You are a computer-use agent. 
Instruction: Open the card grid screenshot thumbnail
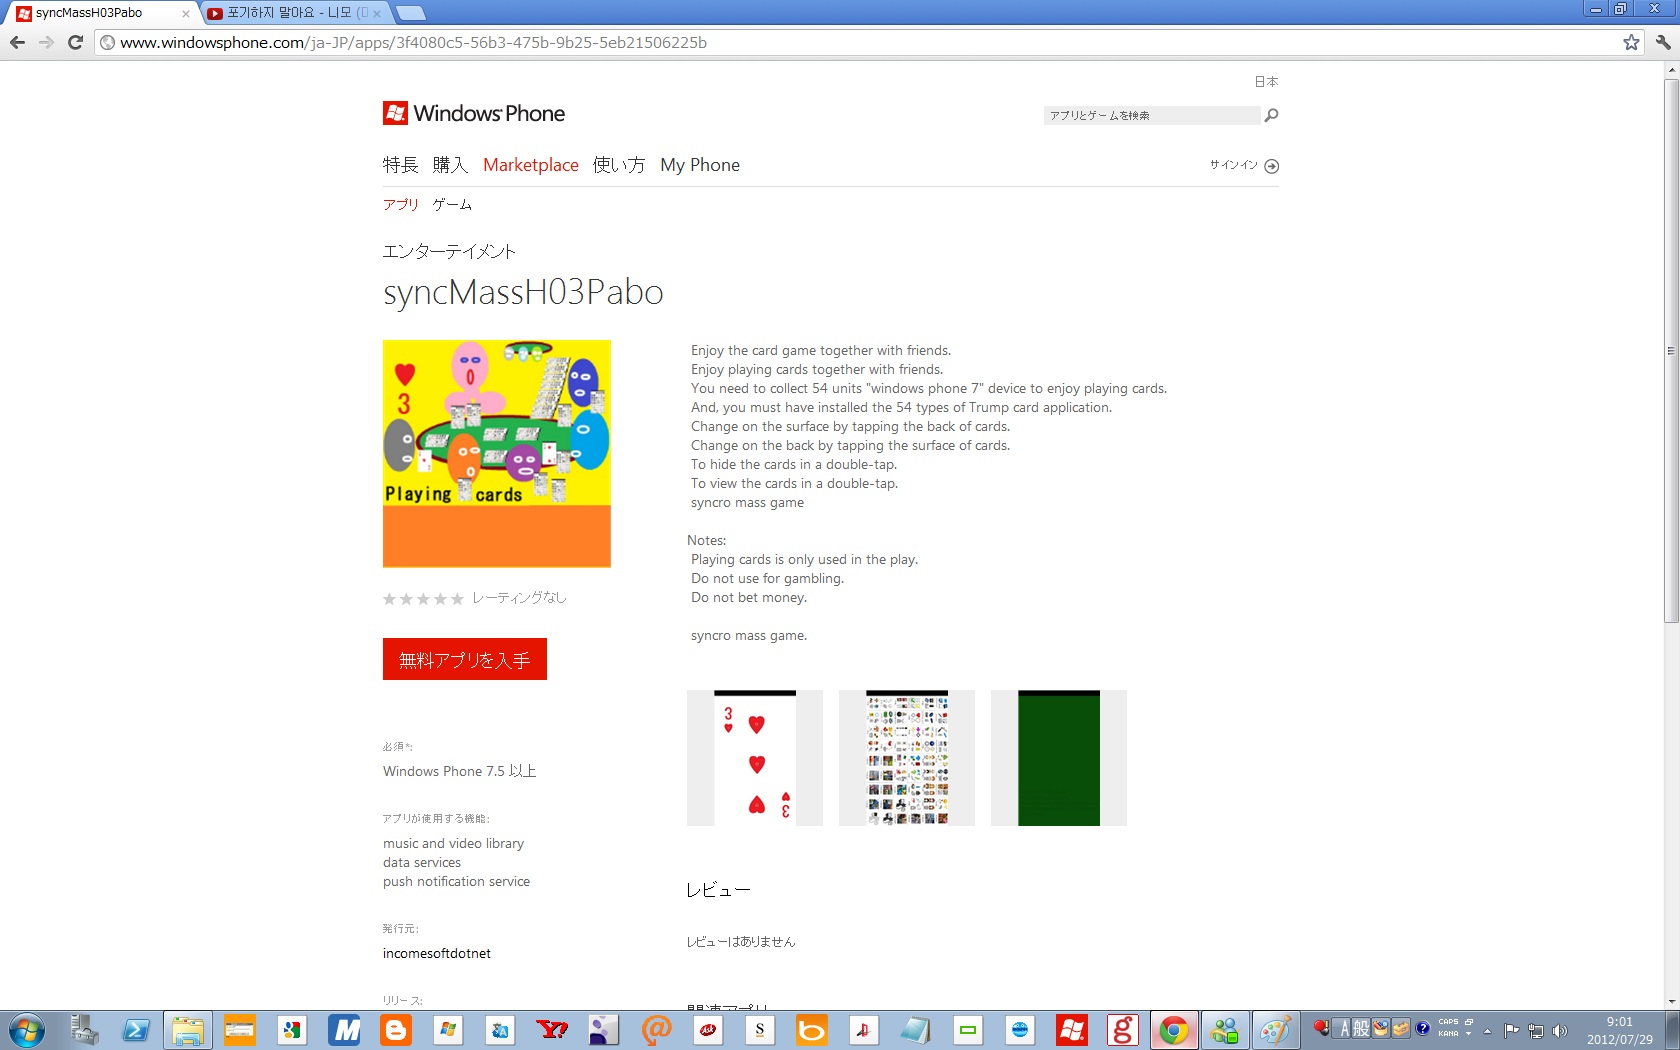[x=907, y=758]
